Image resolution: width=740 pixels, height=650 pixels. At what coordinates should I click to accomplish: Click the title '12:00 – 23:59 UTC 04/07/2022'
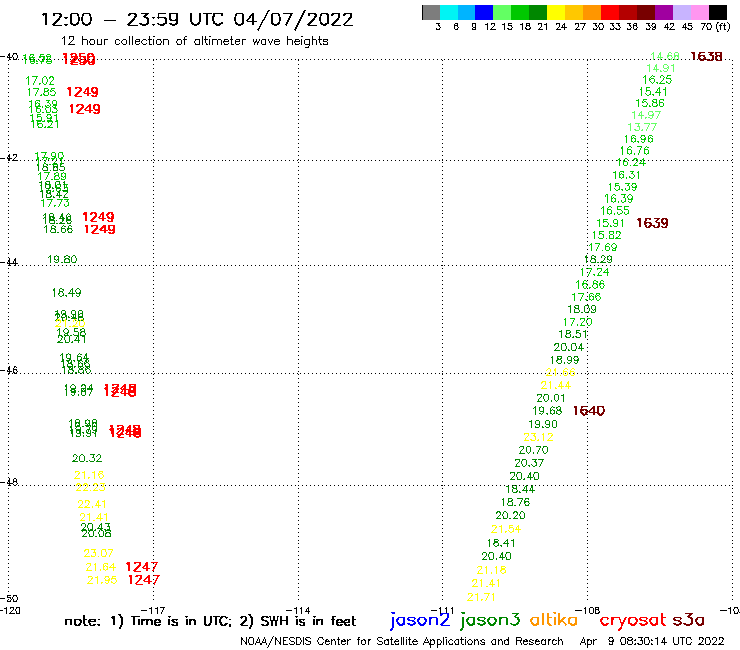(x=197, y=19)
